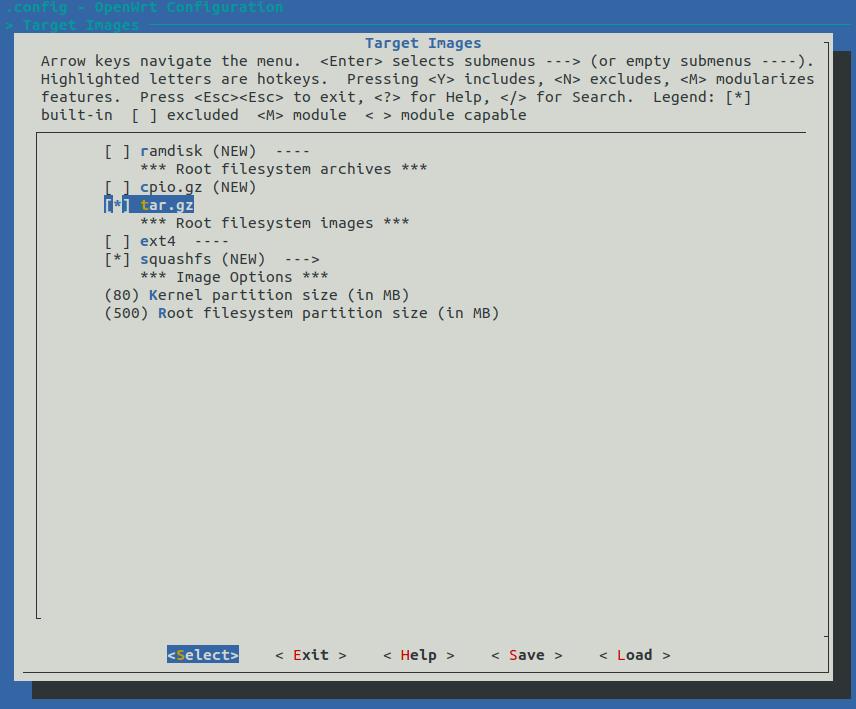Click the *** Root filesystem archives *** heading
This screenshot has width=856, height=709.
coord(284,169)
